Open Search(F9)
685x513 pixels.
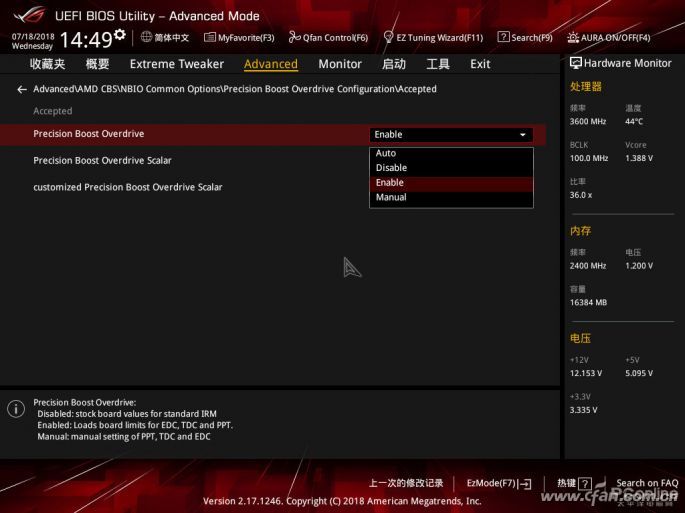coord(525,38)
